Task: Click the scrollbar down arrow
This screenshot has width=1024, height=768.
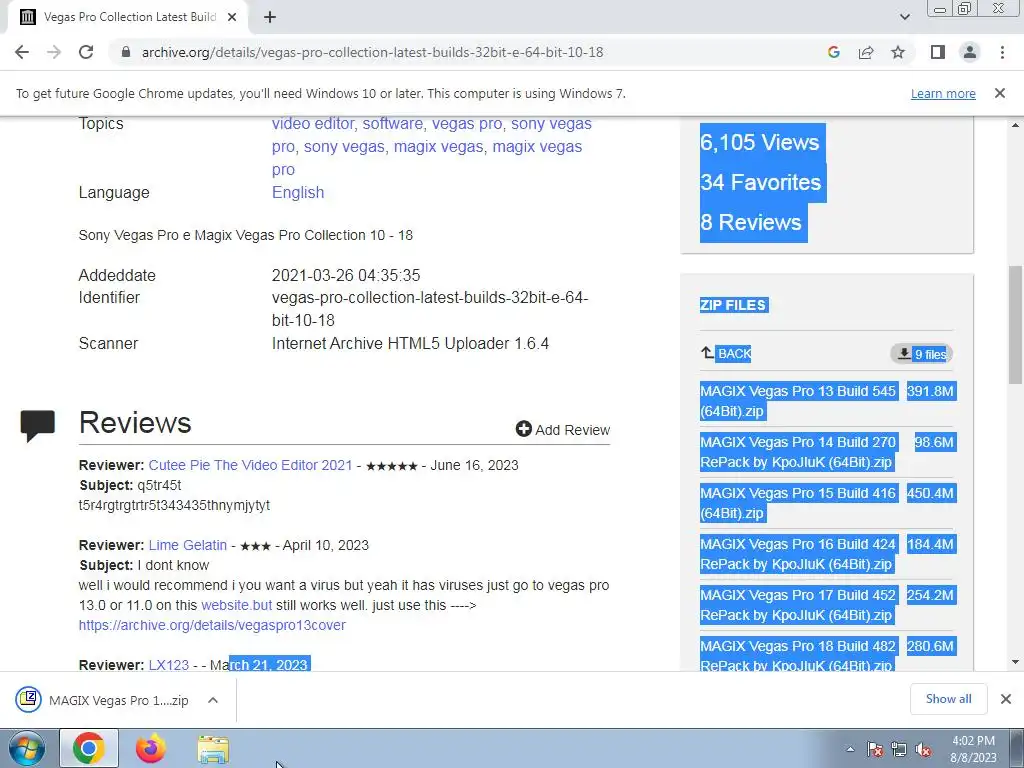Action: click(x=1016, y=663)
